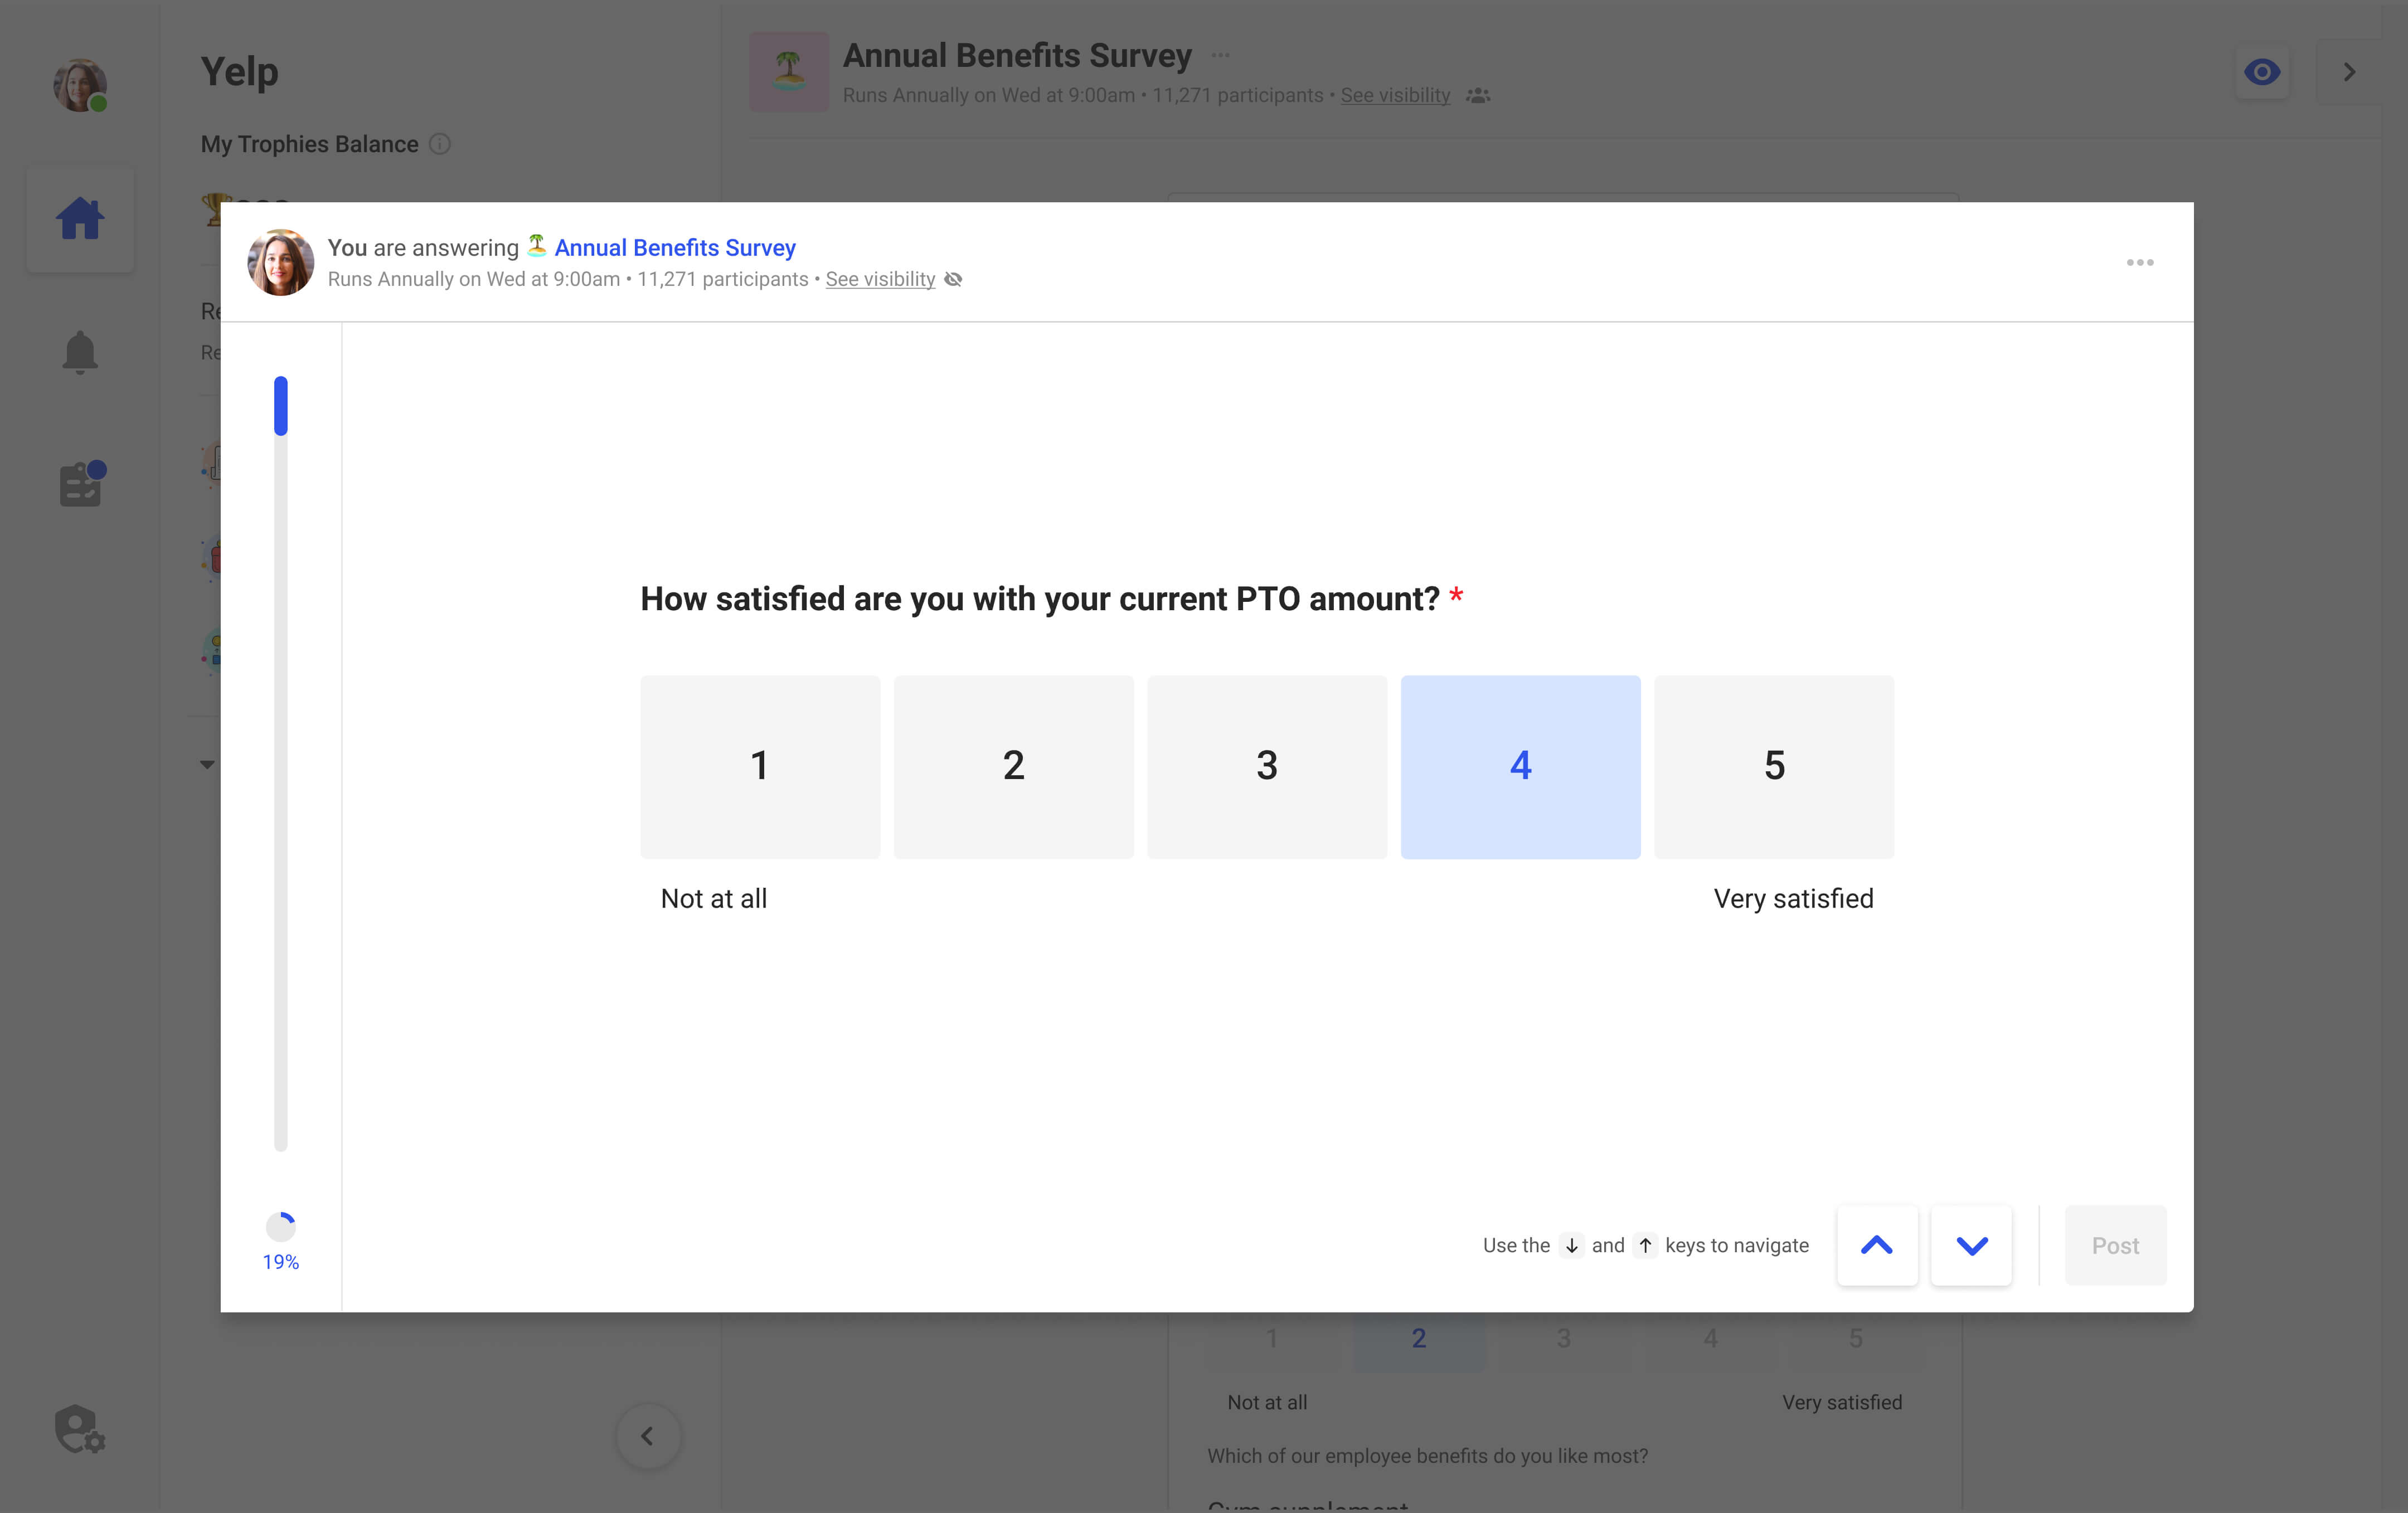Click the user avatar in sidebar

tap(80, 85)
